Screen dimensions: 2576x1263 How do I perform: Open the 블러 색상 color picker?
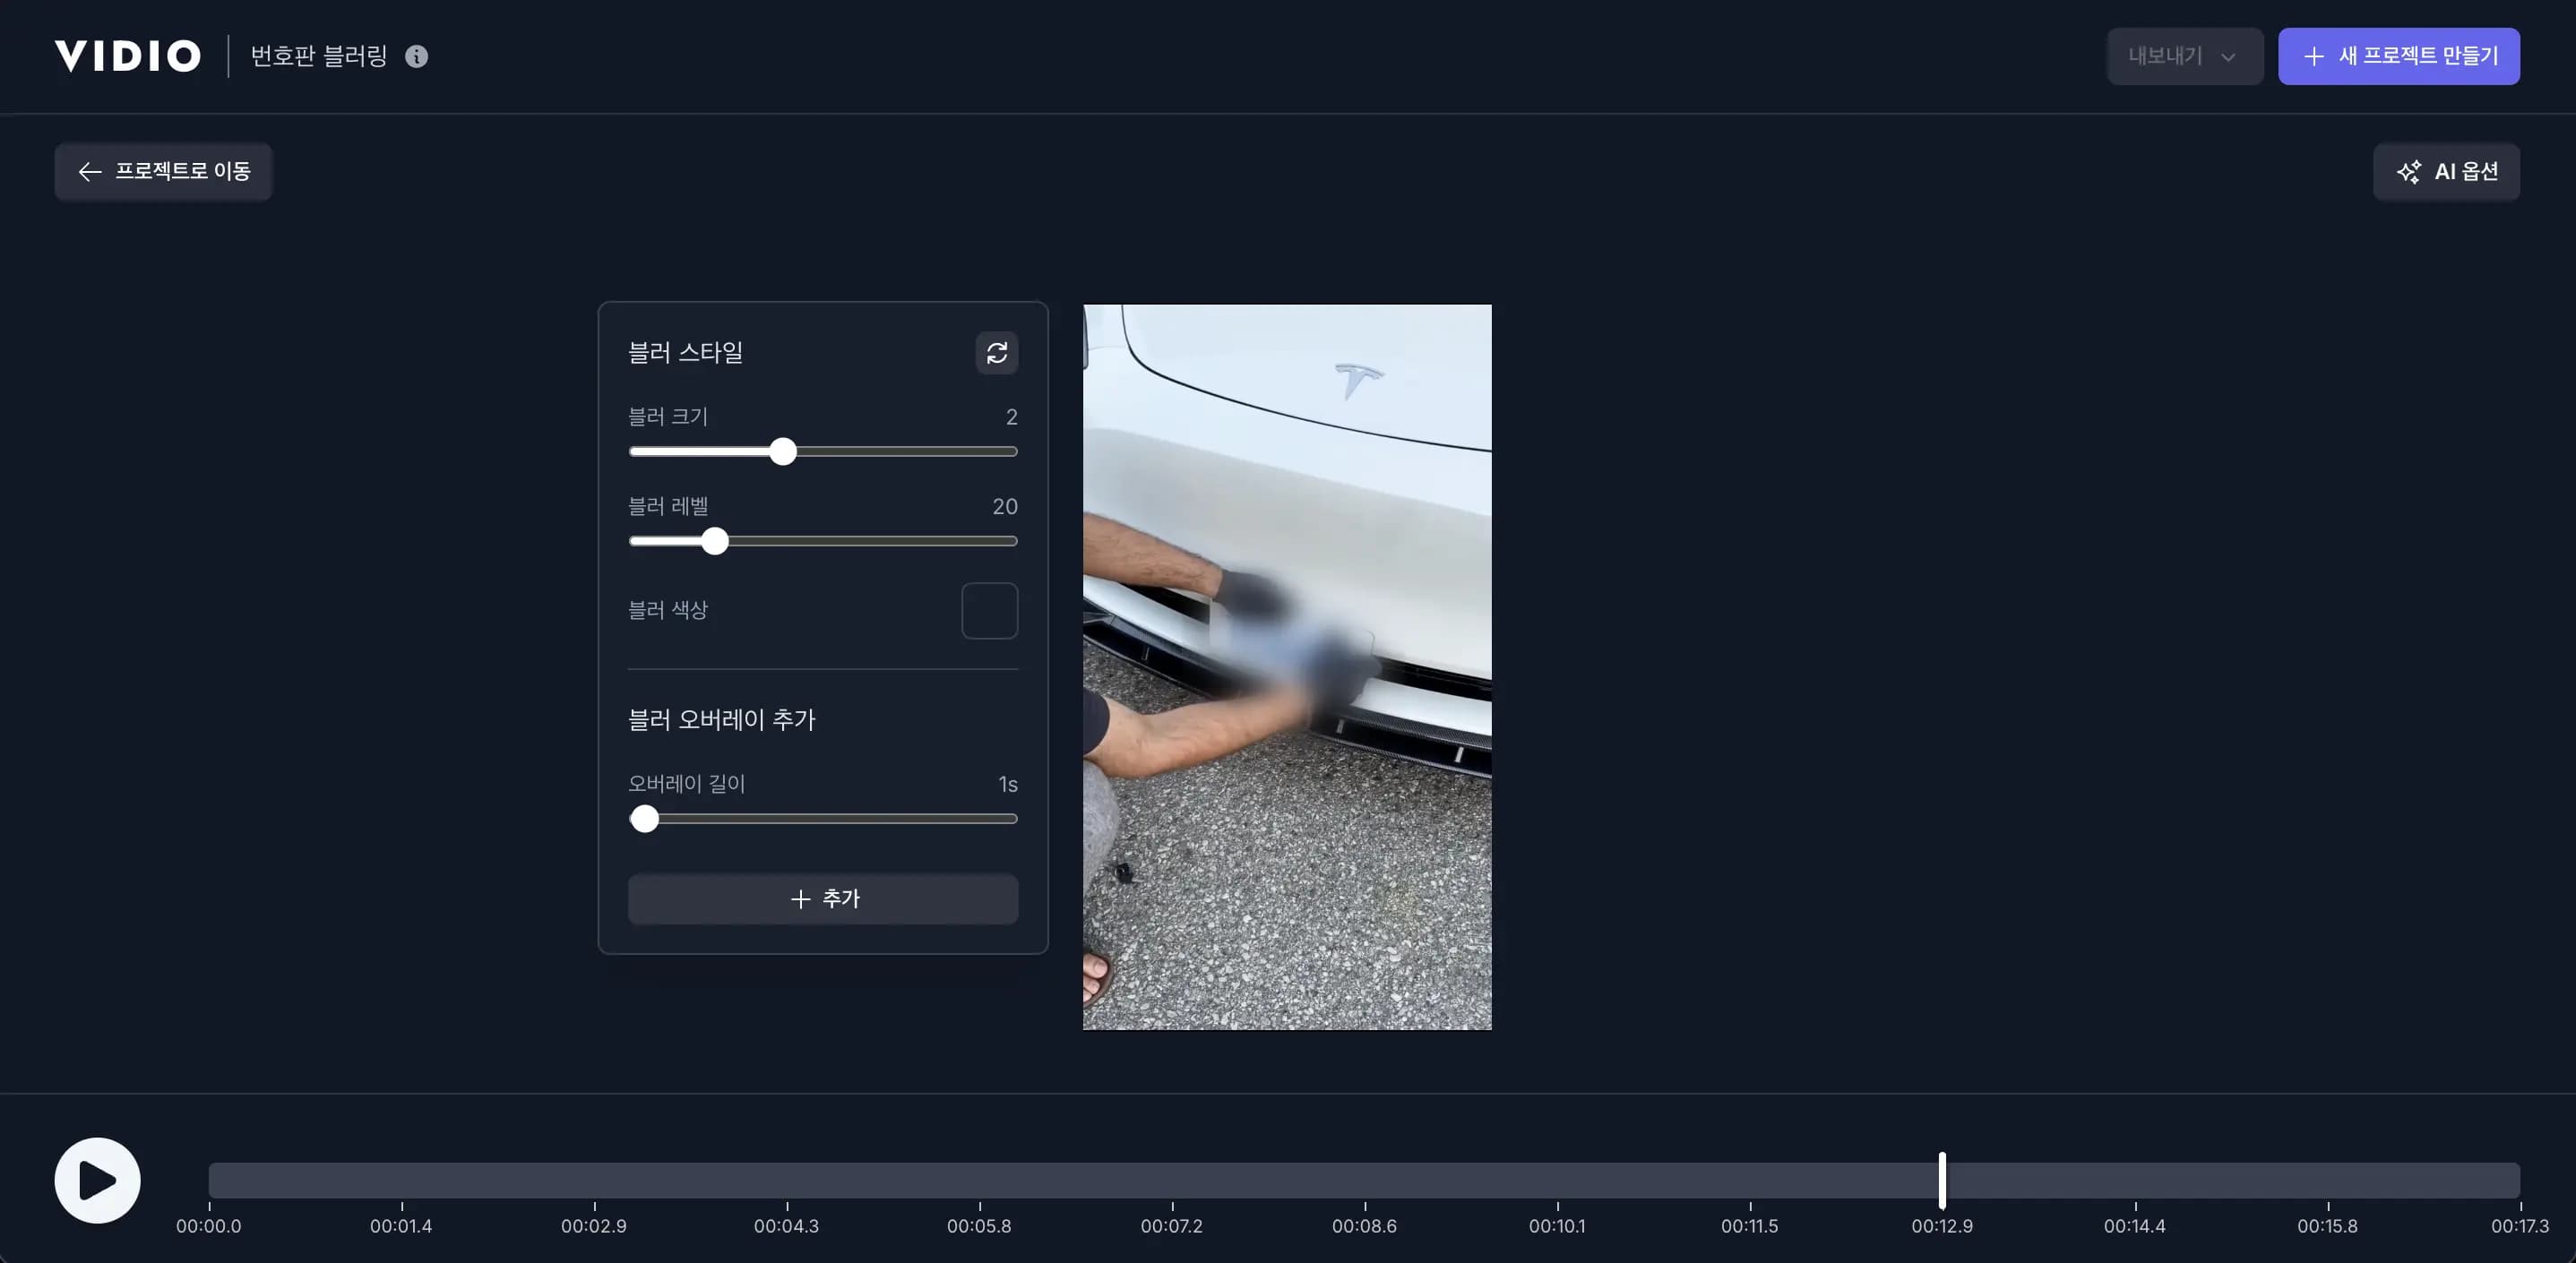pyautogui.click(x=989, y=610)
